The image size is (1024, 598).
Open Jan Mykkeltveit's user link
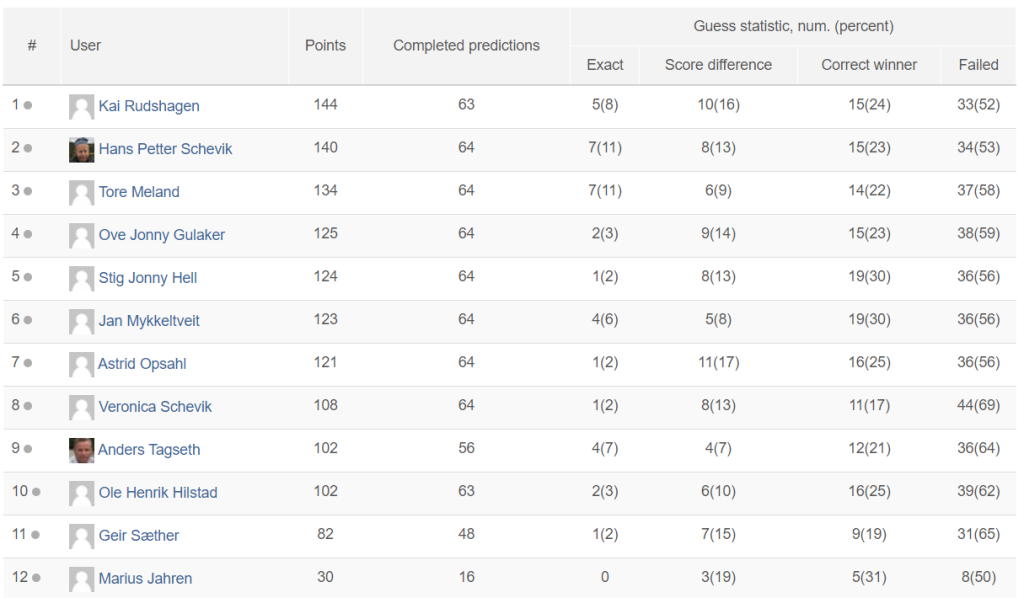pyautogui.click(x=149, y=321)
